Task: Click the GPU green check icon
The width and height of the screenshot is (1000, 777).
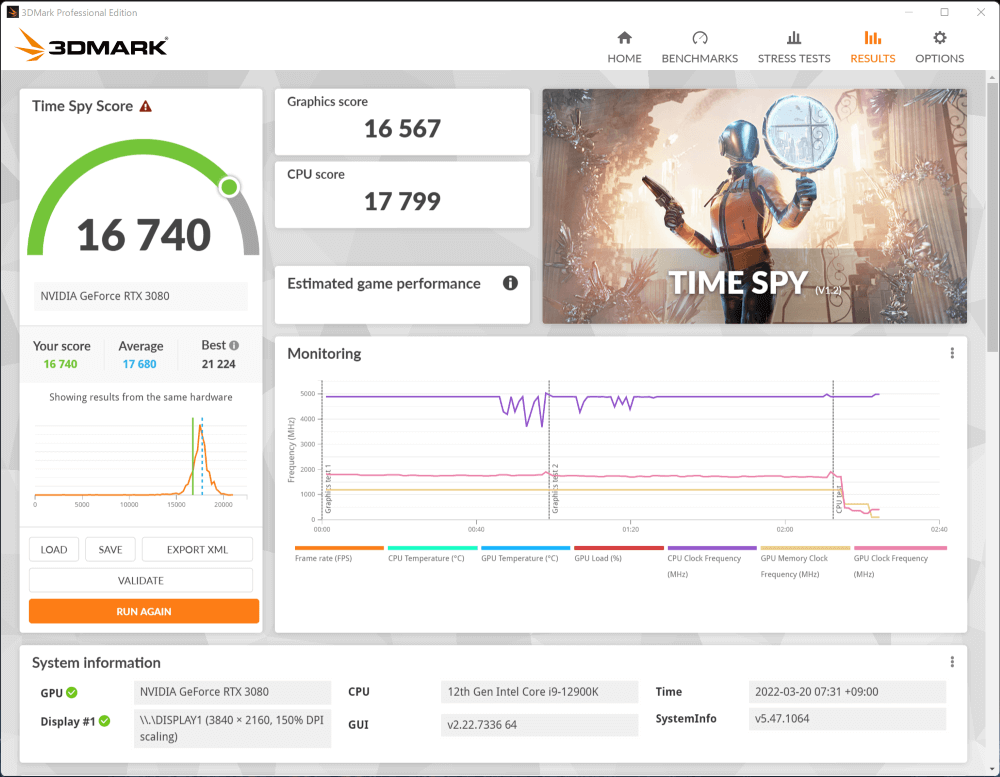Action: [x=71, y=692]
